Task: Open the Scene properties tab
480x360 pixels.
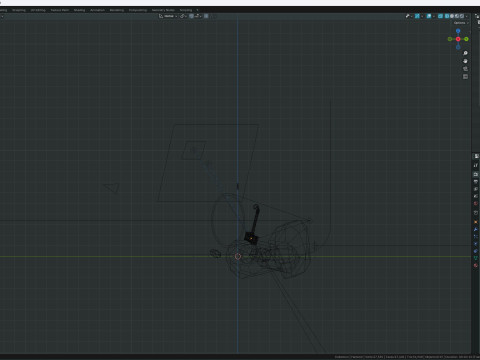Action: pos(476,196)
